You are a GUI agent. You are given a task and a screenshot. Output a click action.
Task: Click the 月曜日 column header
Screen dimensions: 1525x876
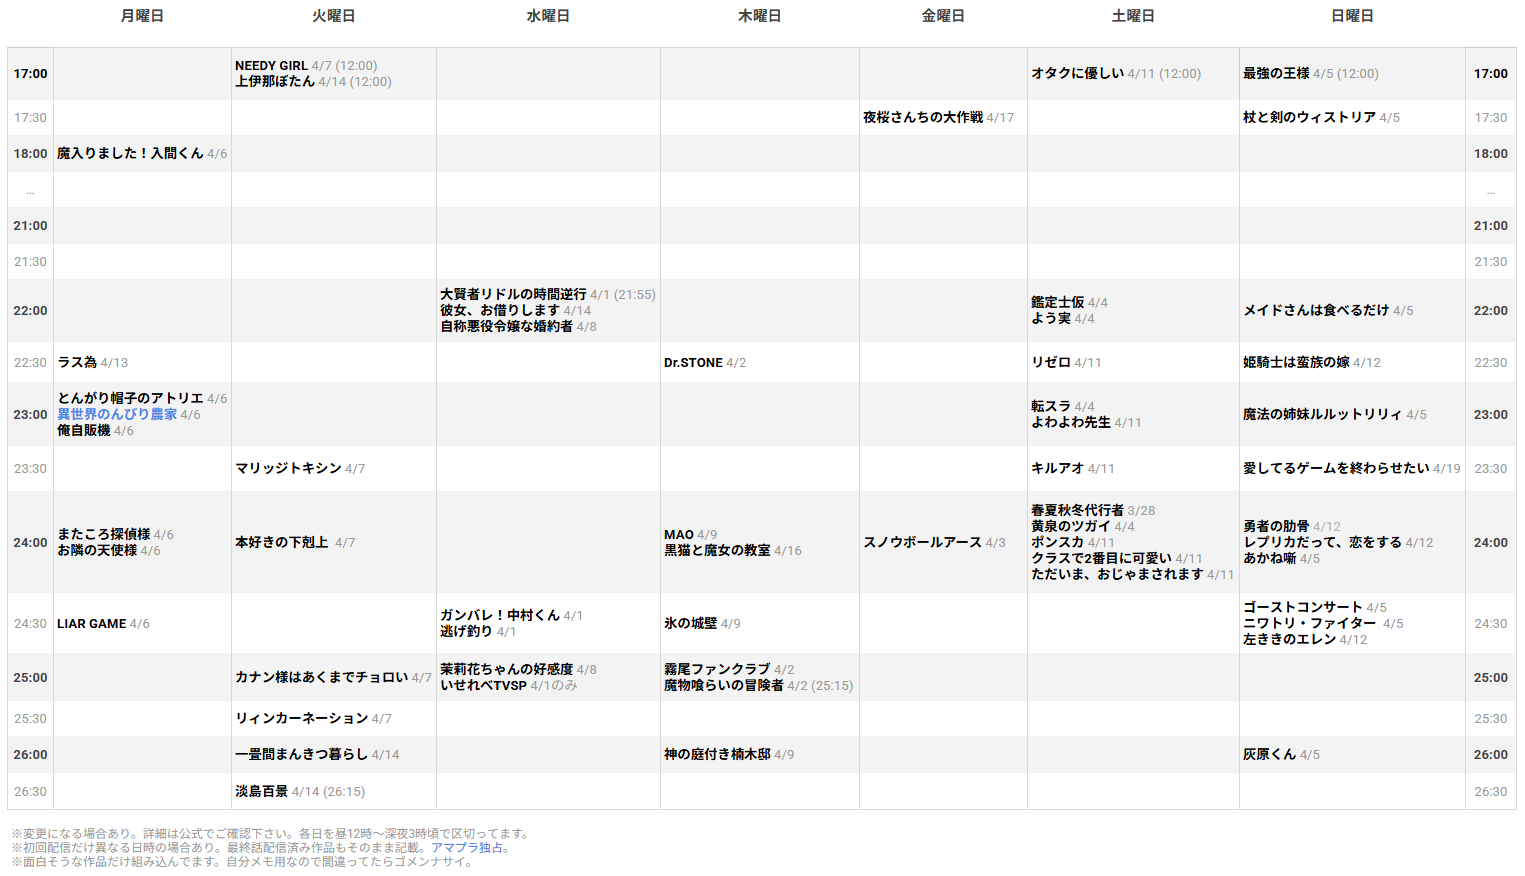click(x=142, y=16)
